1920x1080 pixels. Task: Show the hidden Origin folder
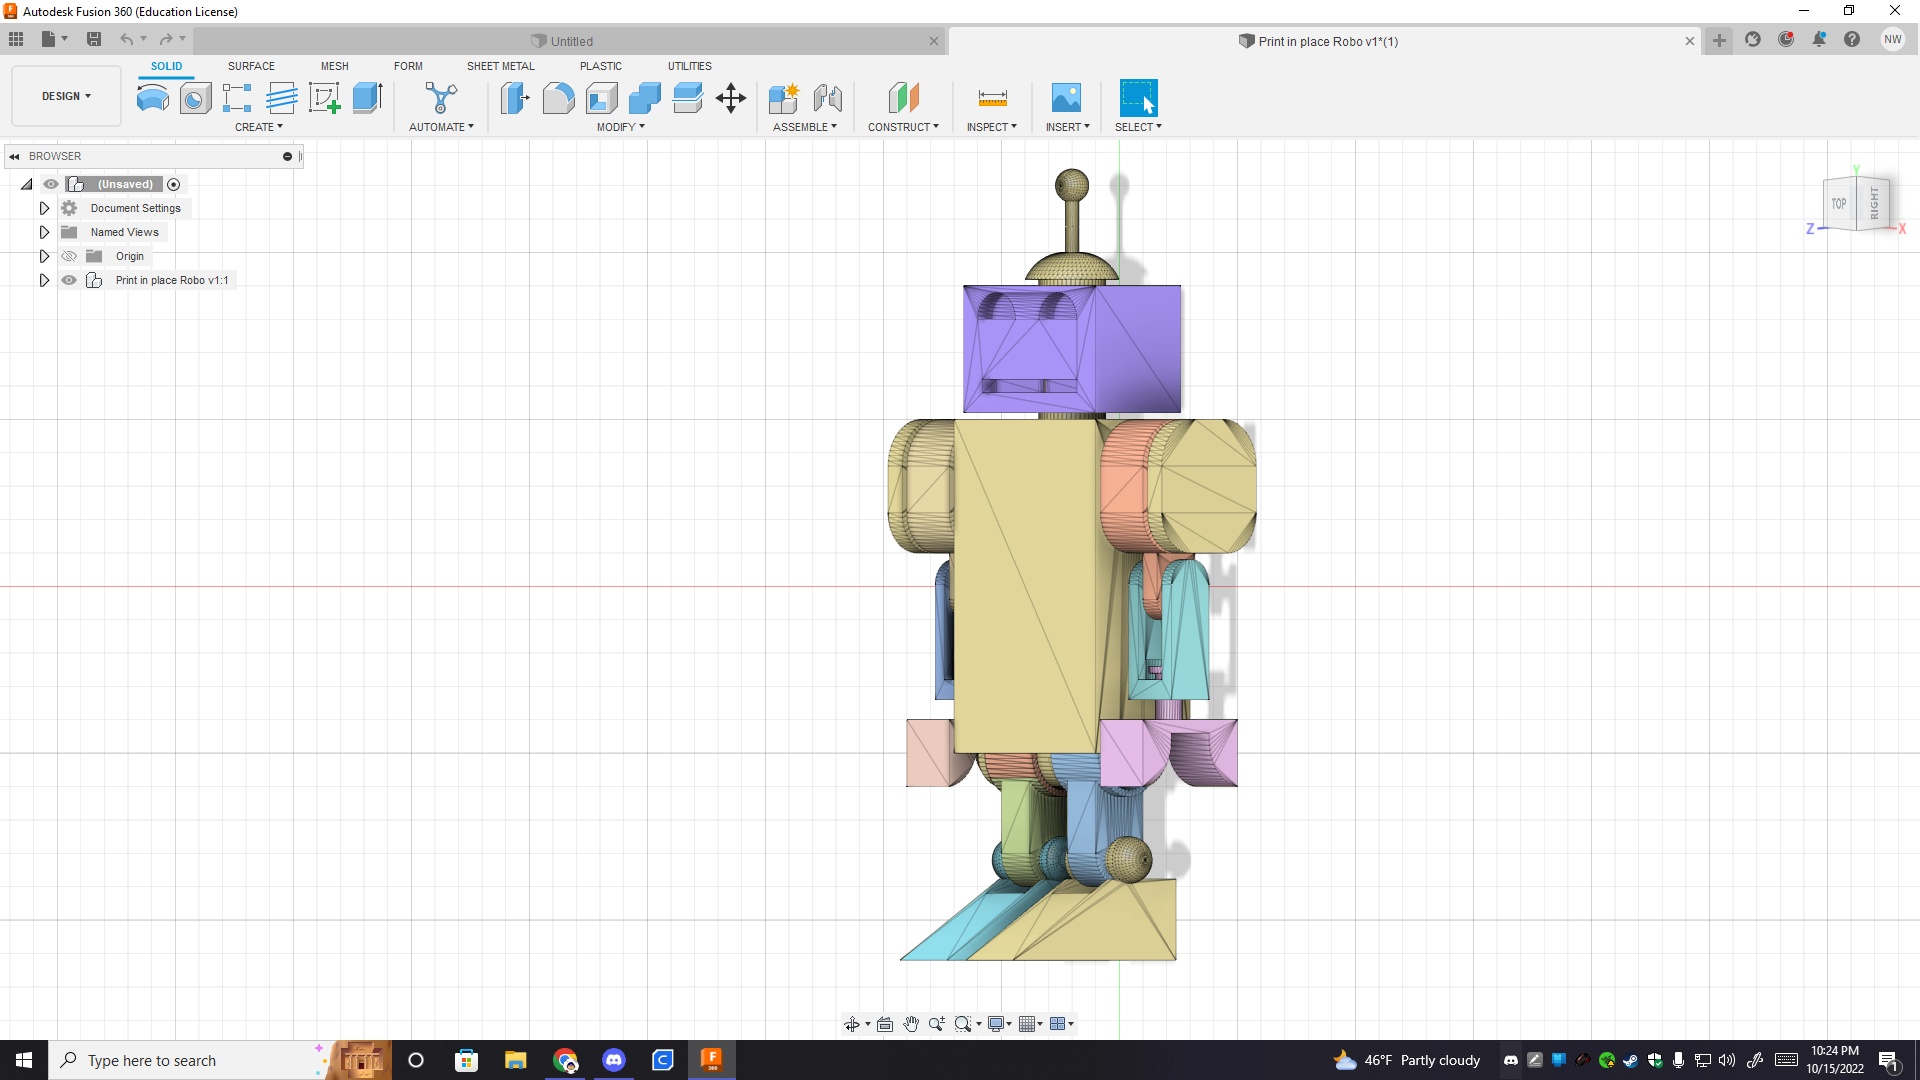(69, 256)
